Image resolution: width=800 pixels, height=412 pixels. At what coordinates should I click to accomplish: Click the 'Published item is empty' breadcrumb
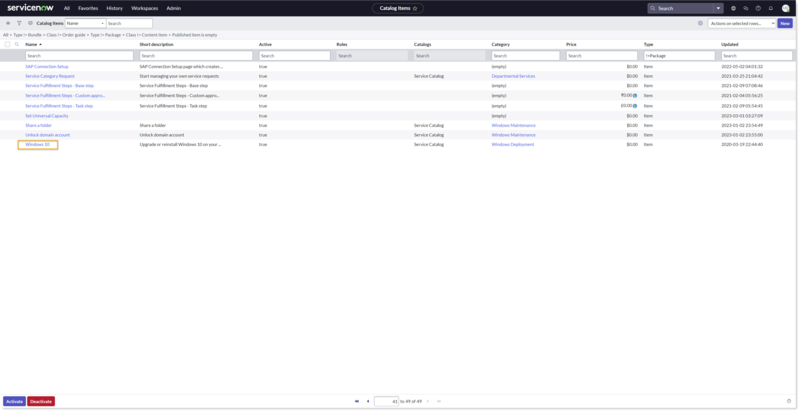[x=194, y=35]
